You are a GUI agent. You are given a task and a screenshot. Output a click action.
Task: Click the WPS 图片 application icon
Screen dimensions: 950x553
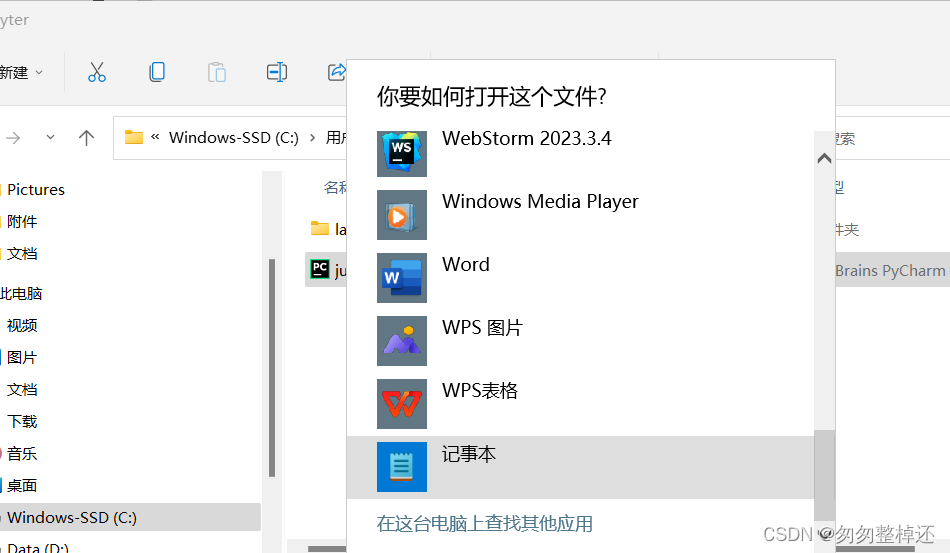coord(402,341)
